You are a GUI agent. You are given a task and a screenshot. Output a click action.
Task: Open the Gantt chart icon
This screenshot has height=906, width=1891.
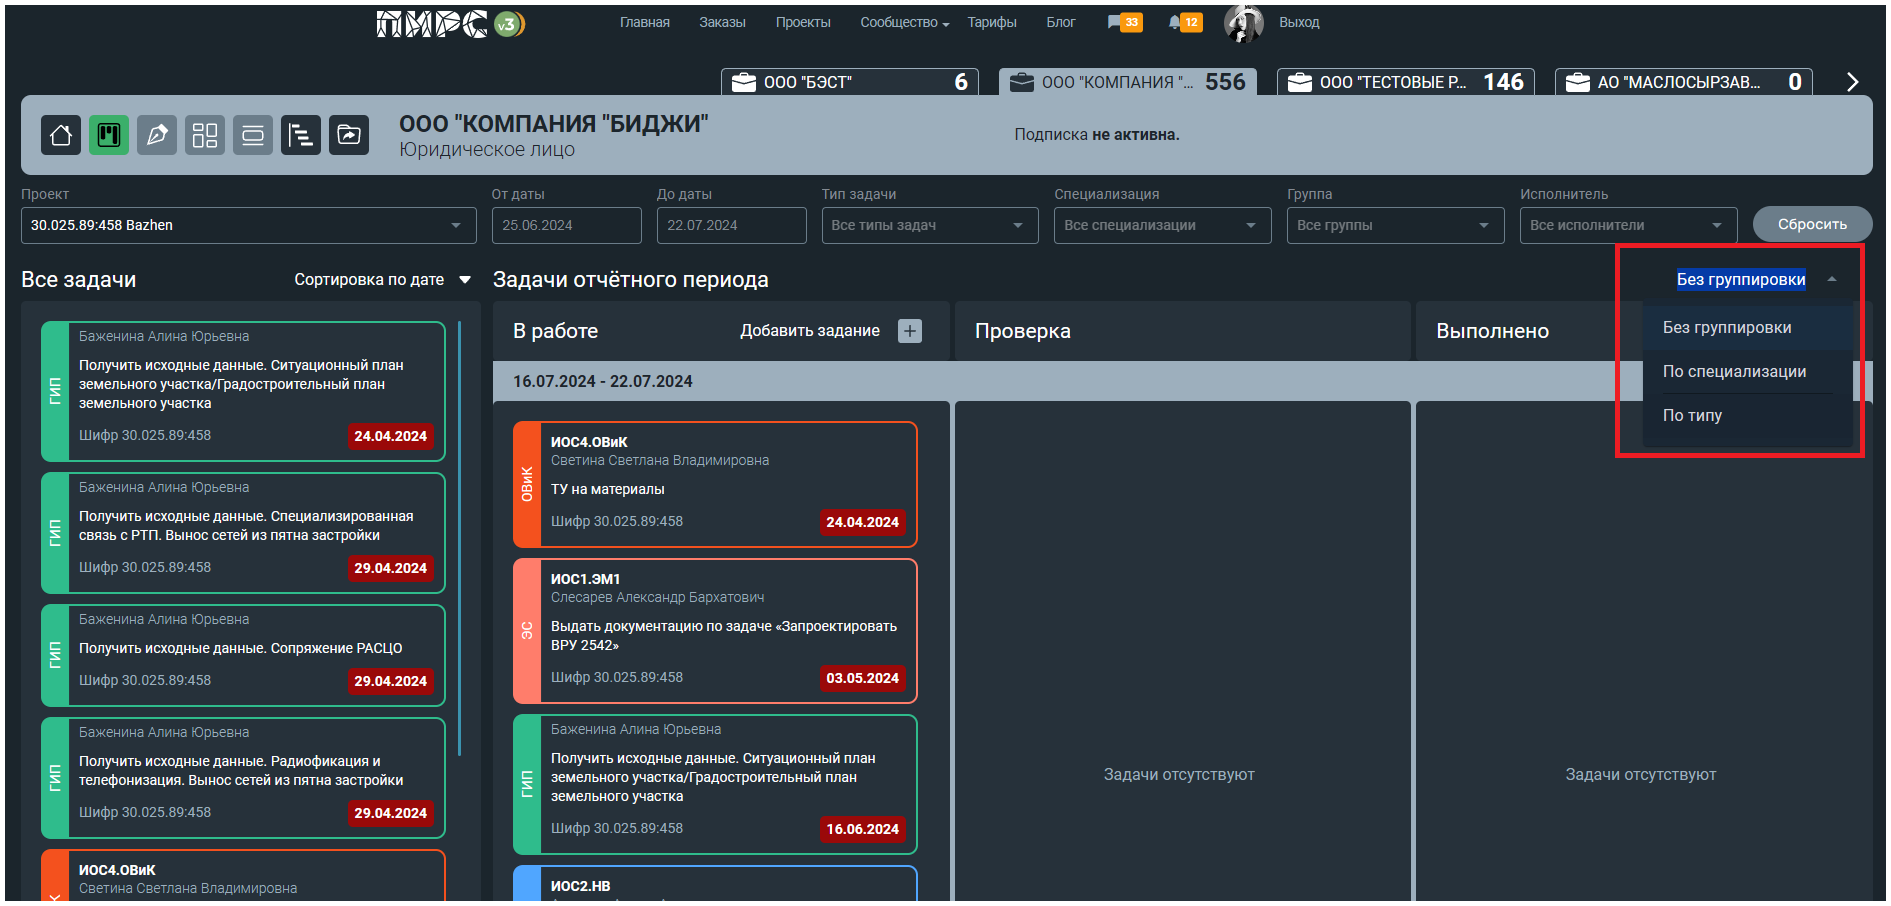tap(301, 135)
